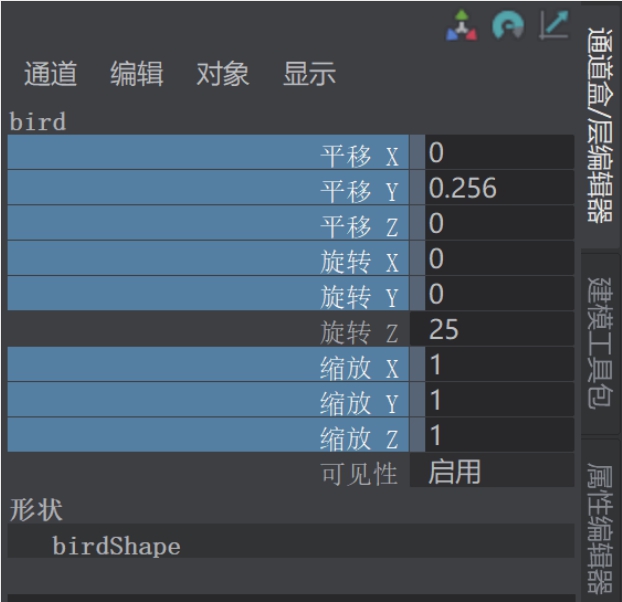Screen dimensions: 622x602
Task: Click the teal diagonal arrow axis icon
Action: (x=553, y=26)
